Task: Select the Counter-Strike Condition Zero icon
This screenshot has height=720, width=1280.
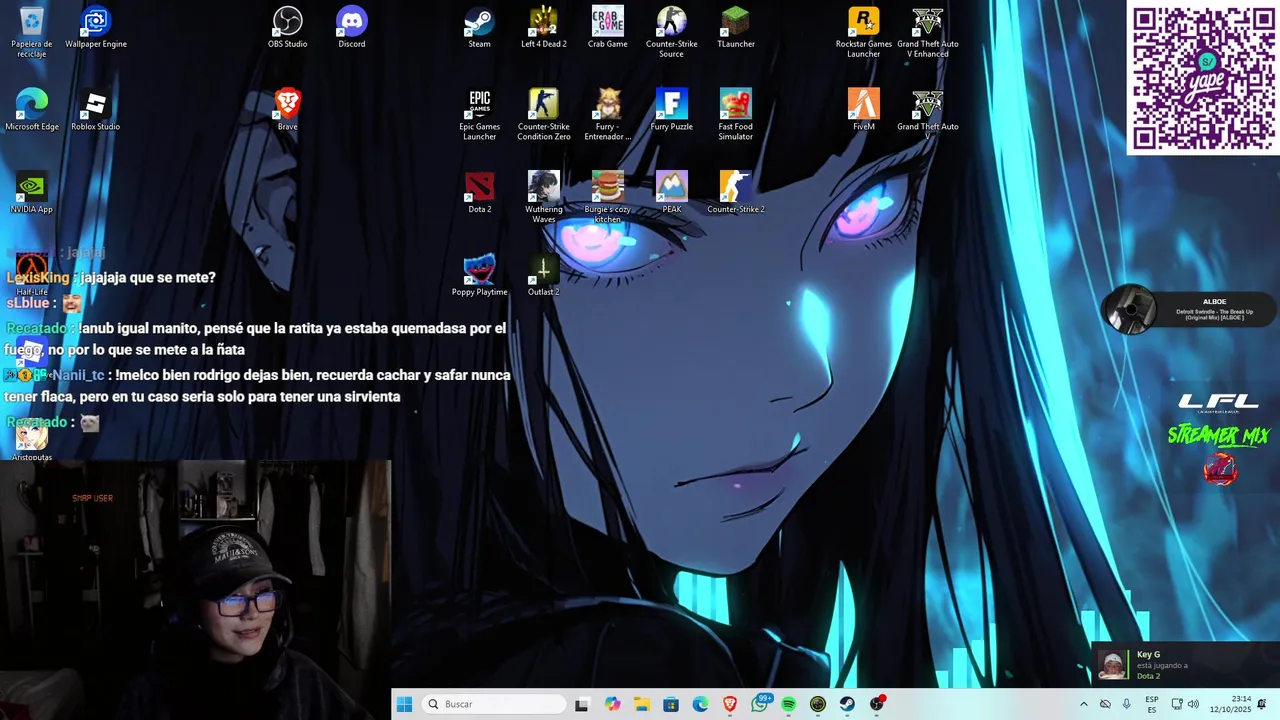Action: [543, 115]
